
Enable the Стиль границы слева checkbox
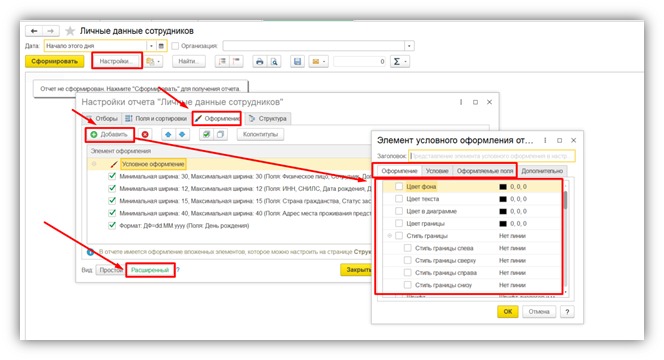[407, 248]
